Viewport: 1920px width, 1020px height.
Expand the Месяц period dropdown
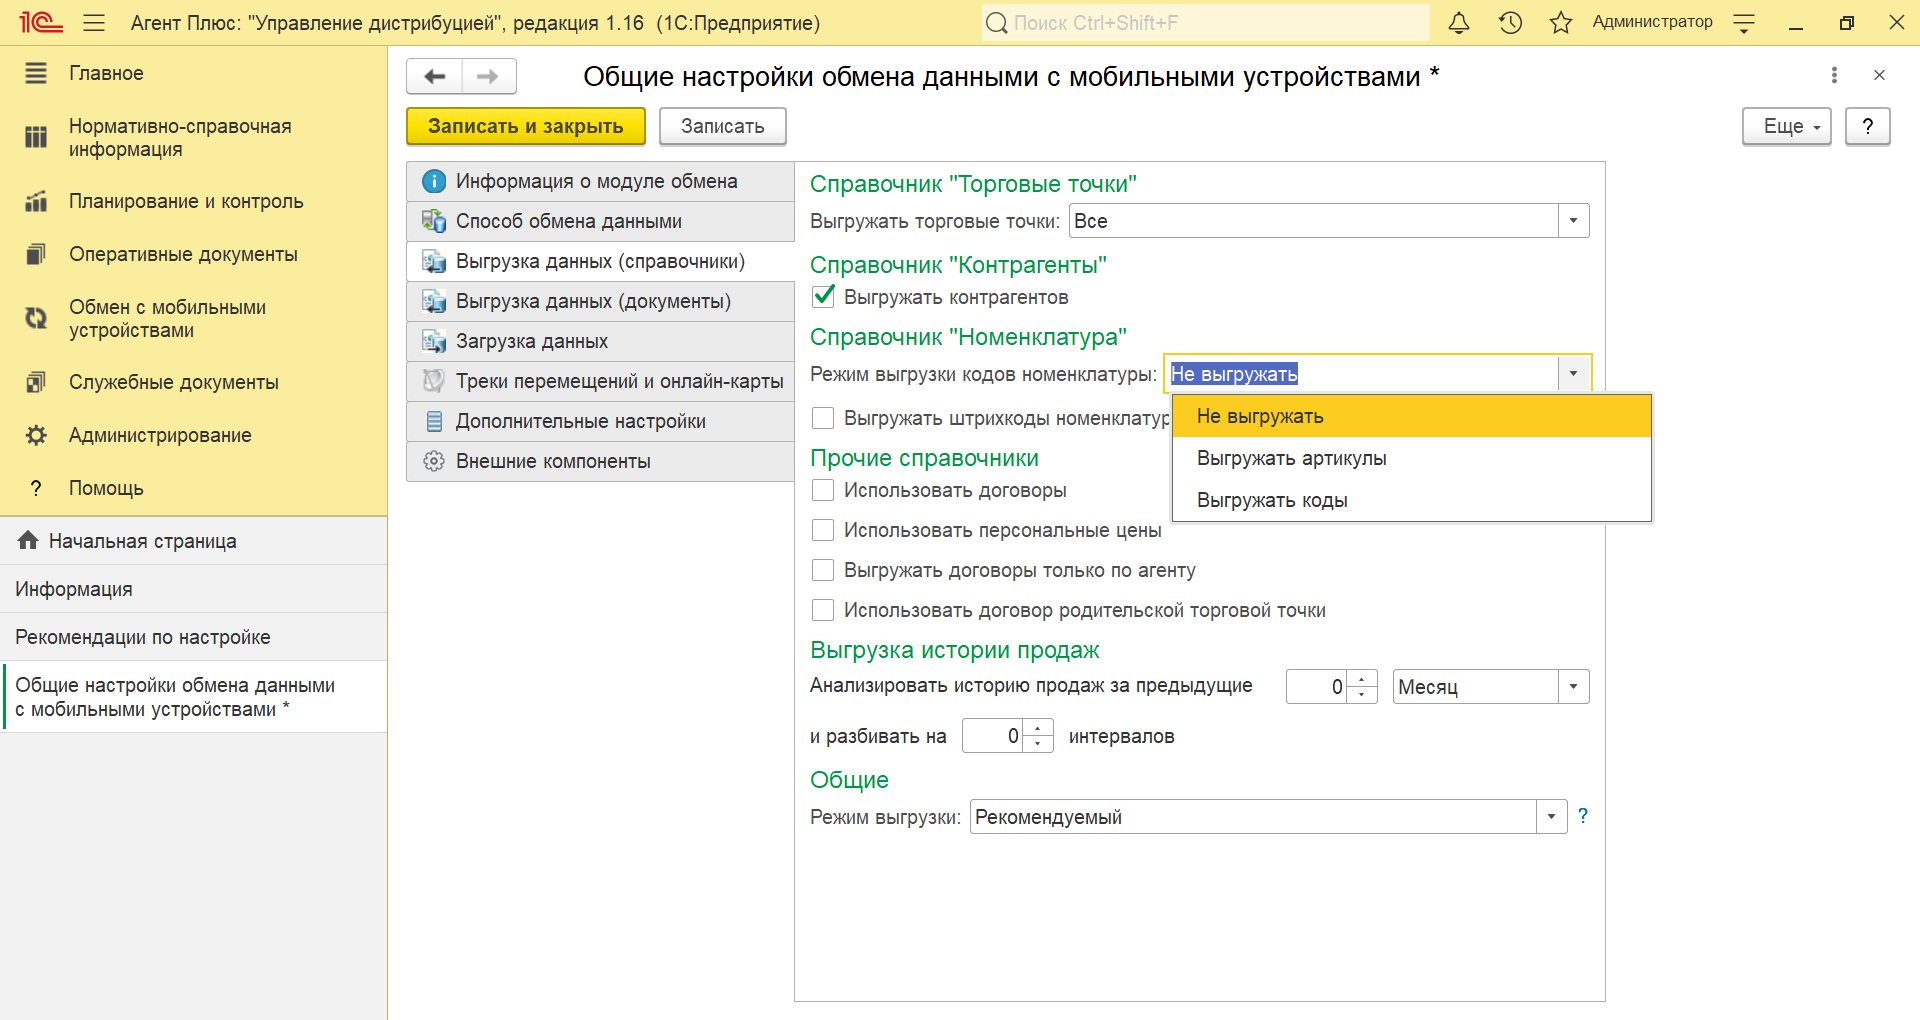(1573, 687)
